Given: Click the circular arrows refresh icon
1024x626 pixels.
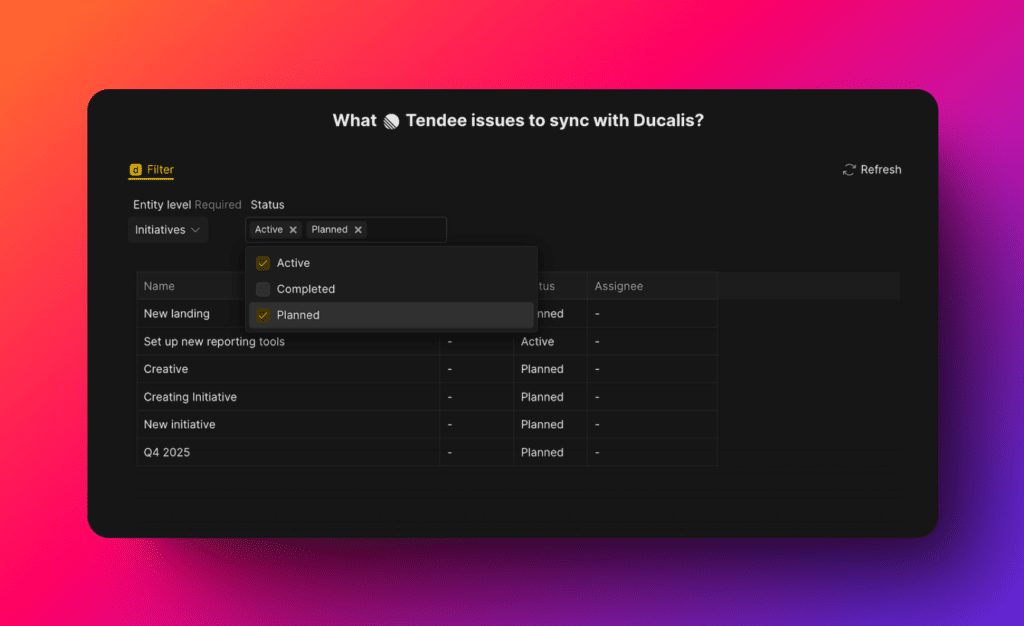Looking at the screenshot, I should [x=849, y=170].
